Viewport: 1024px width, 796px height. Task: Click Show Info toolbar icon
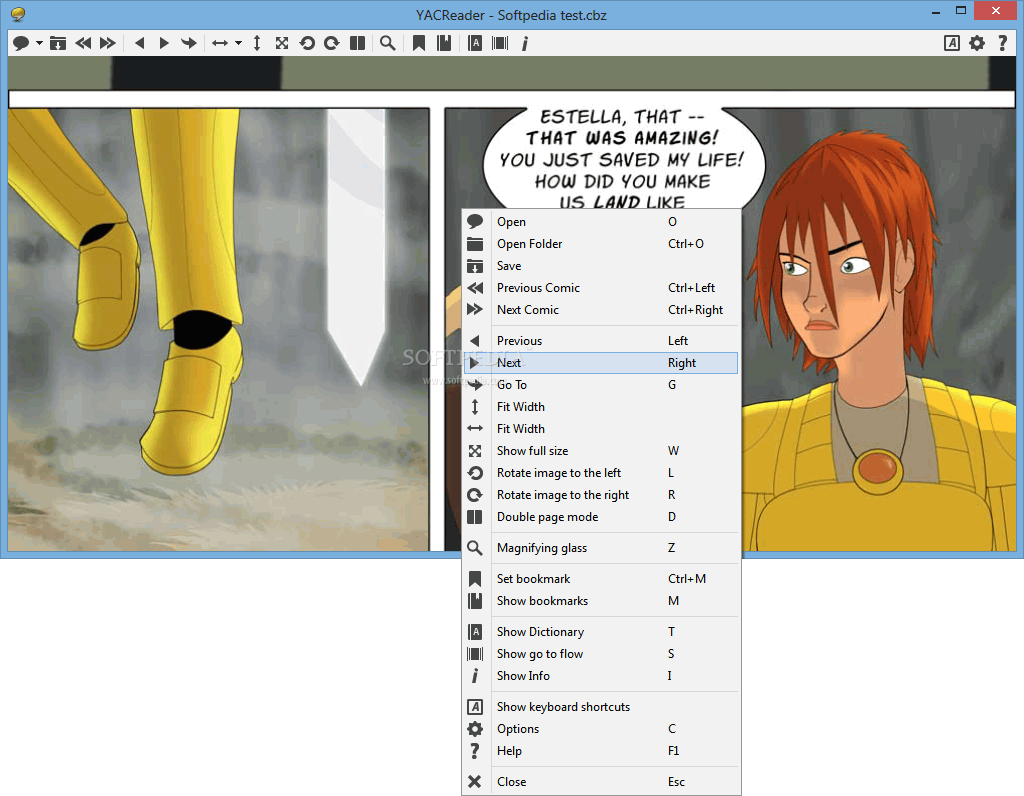point(524,43)
